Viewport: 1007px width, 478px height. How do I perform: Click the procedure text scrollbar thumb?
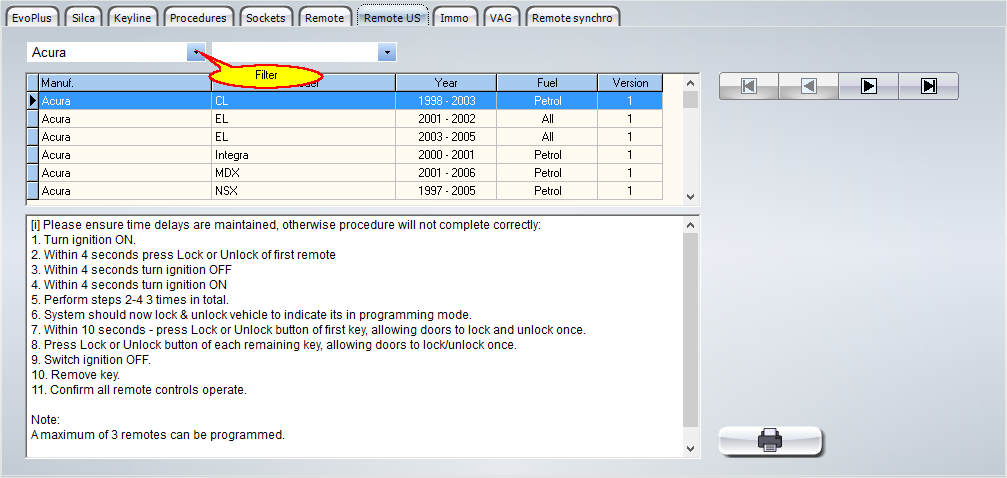(x=690, y=331)
